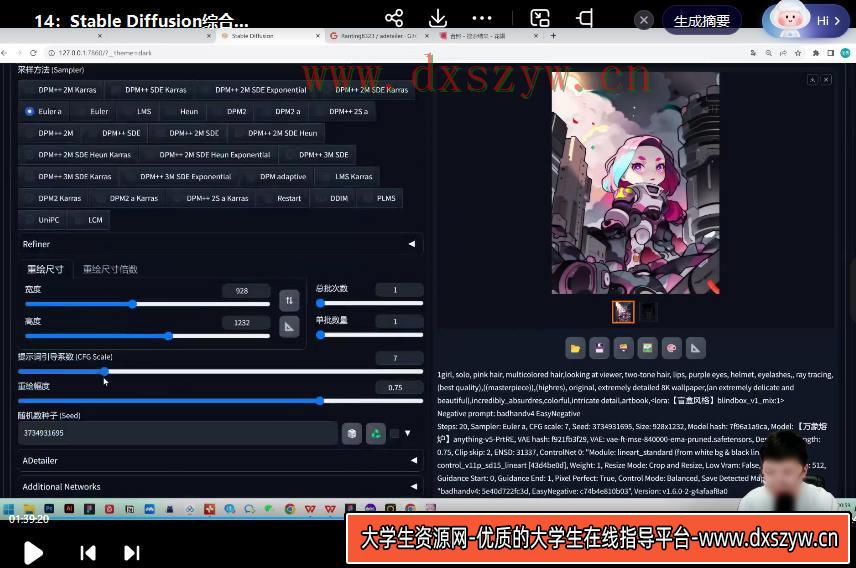Viewport: 856px width, 568px height.
Task: Click the width value field 928
Action: click(x=246, y=291)
